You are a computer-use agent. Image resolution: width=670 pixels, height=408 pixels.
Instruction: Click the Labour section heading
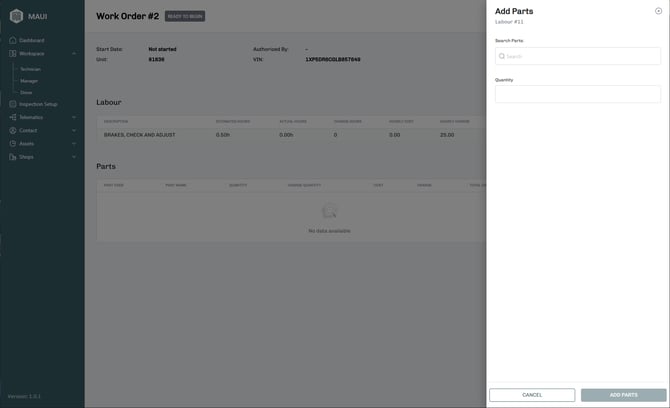(109, 102)
